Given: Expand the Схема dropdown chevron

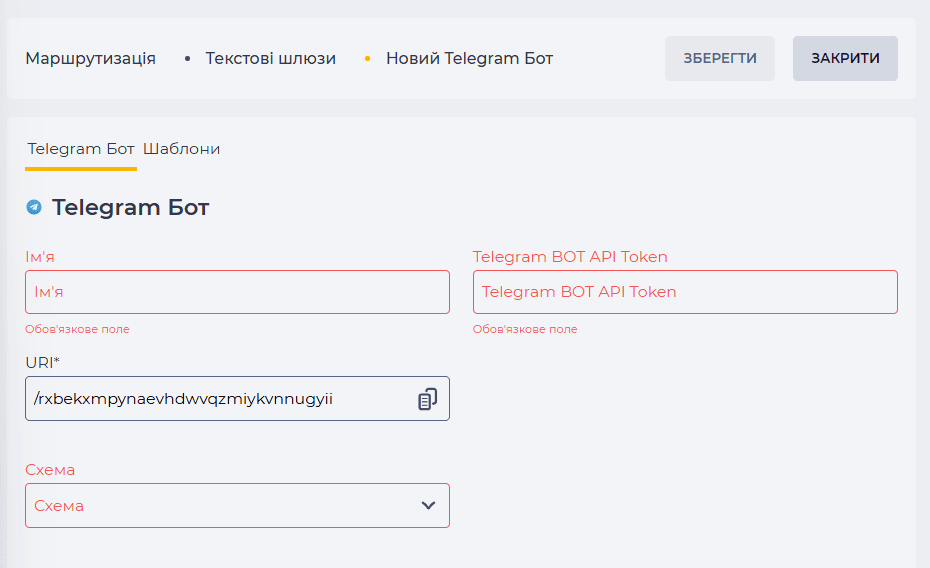Looking at the screenshot, I should pos(428,506).
